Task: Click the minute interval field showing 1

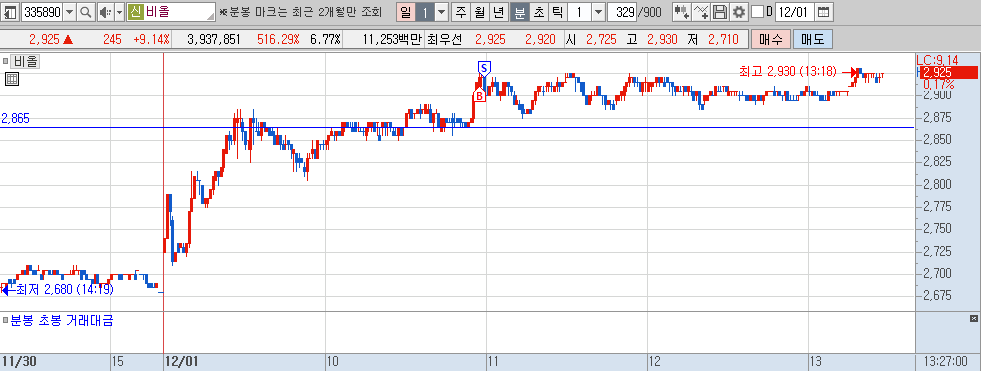Action: pos(579,11)
